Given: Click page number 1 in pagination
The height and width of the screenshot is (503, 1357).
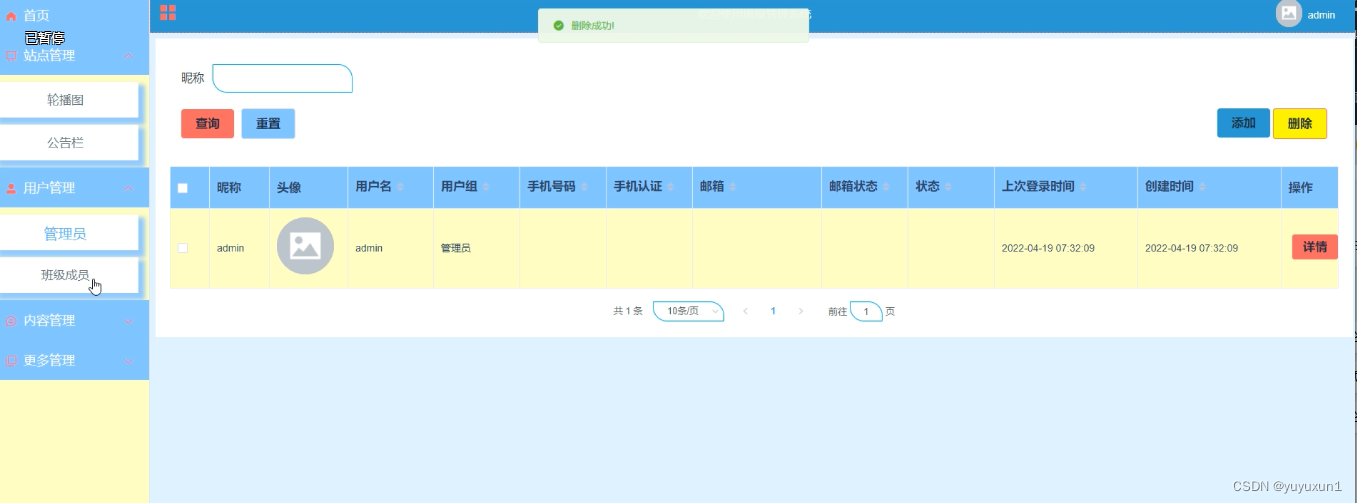Looking at the screenshot, I should click(773, 312).
